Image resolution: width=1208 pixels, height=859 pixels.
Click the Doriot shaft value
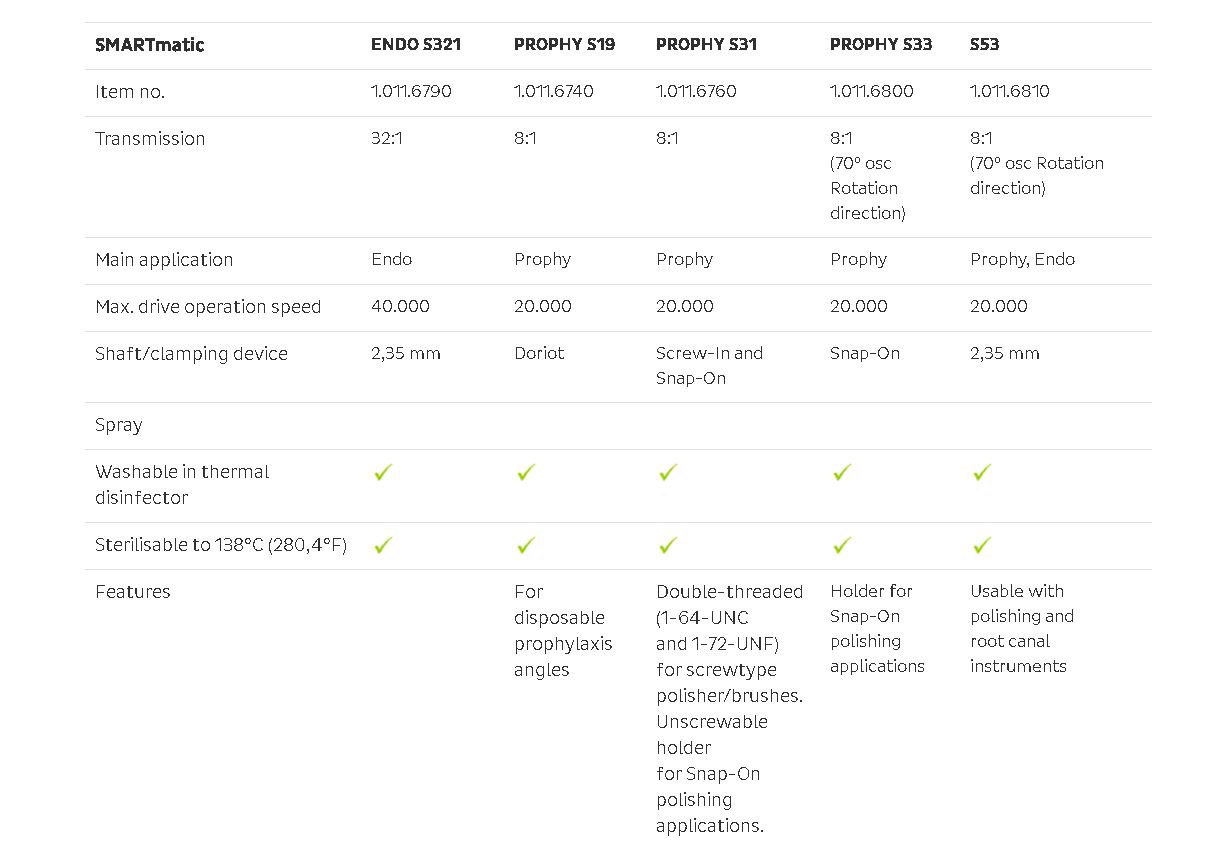pyautogui.click(x=539, y=353)
